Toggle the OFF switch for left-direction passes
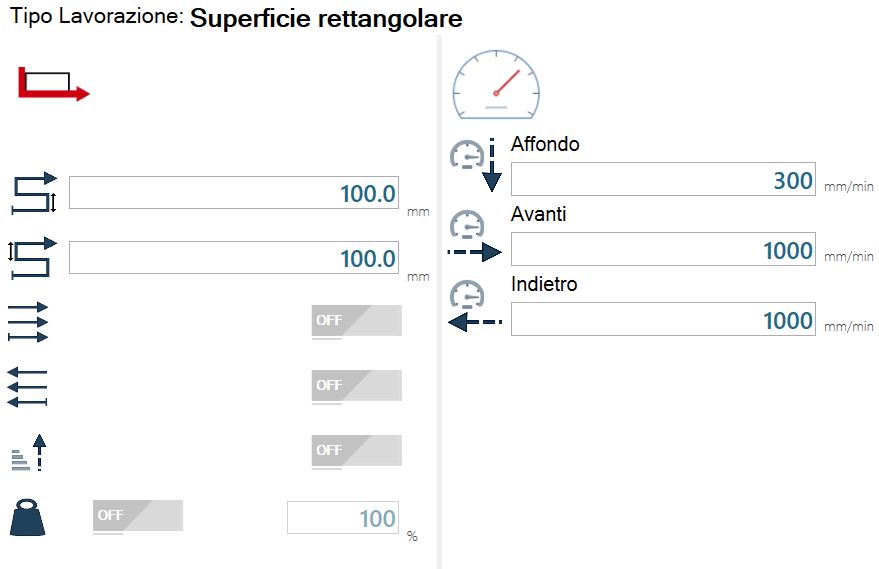The image size is (879, 569). (357, 386)
